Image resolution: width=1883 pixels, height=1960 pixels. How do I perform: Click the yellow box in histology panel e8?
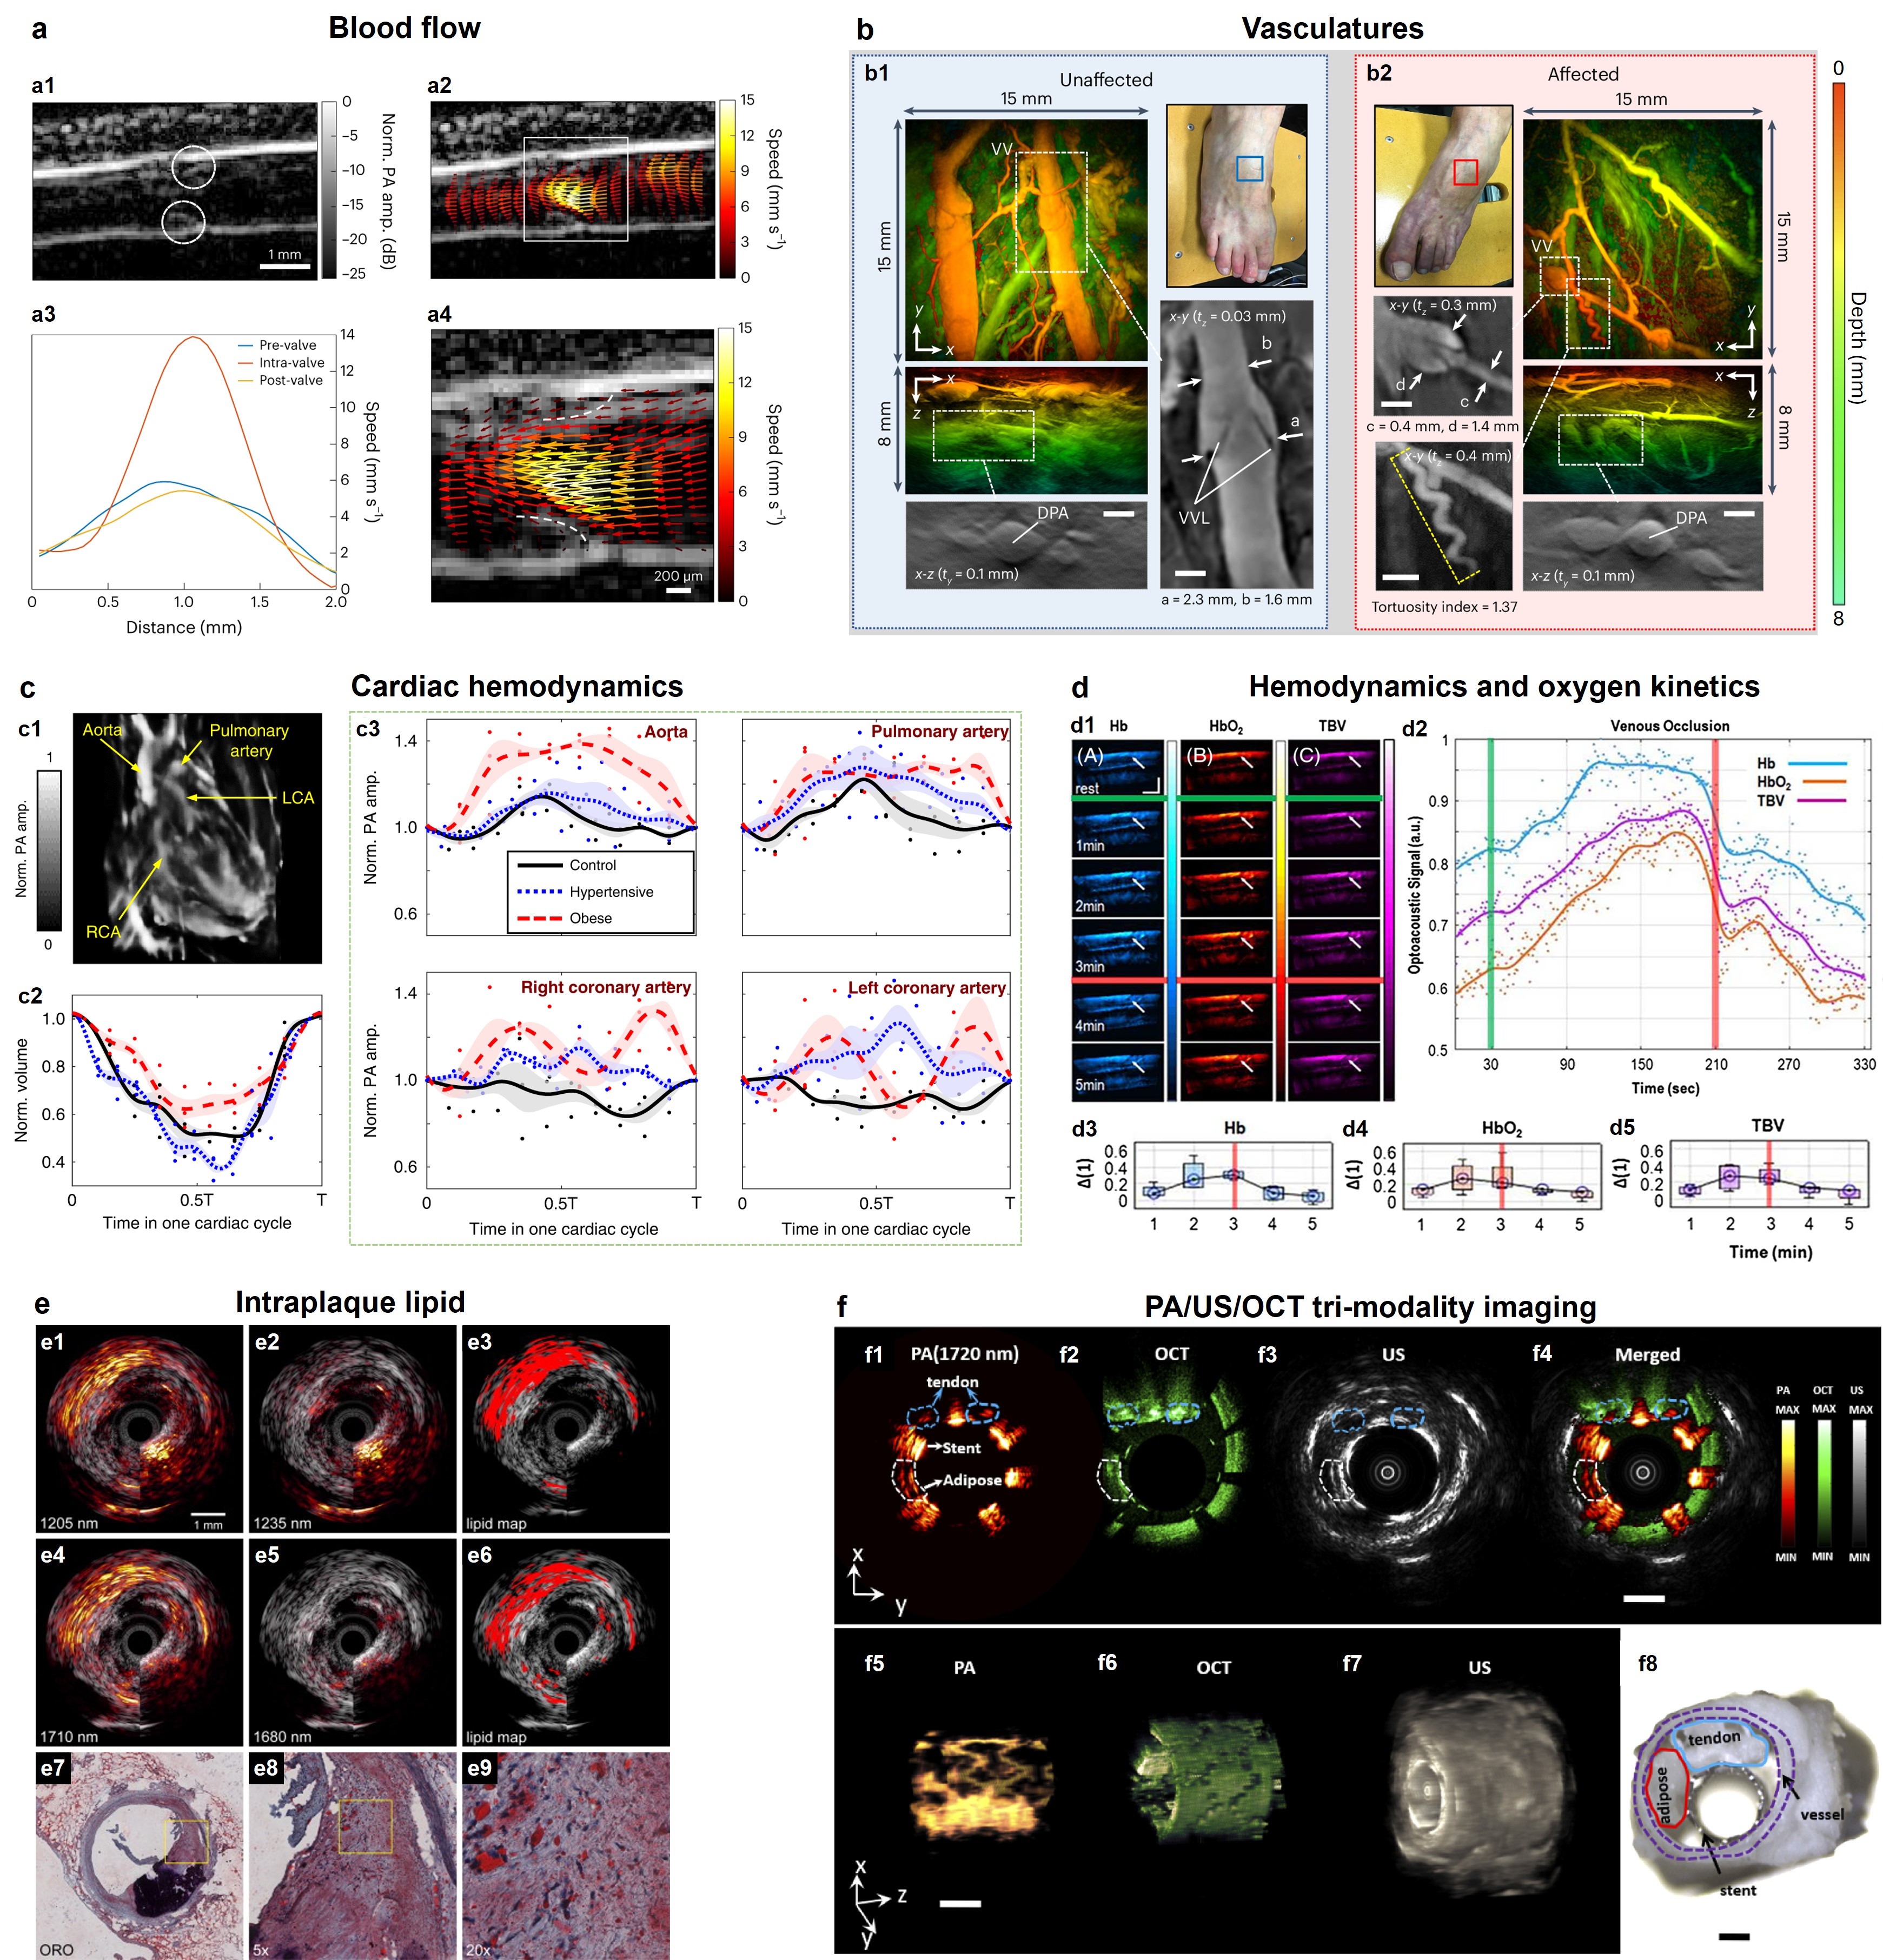365,1826
